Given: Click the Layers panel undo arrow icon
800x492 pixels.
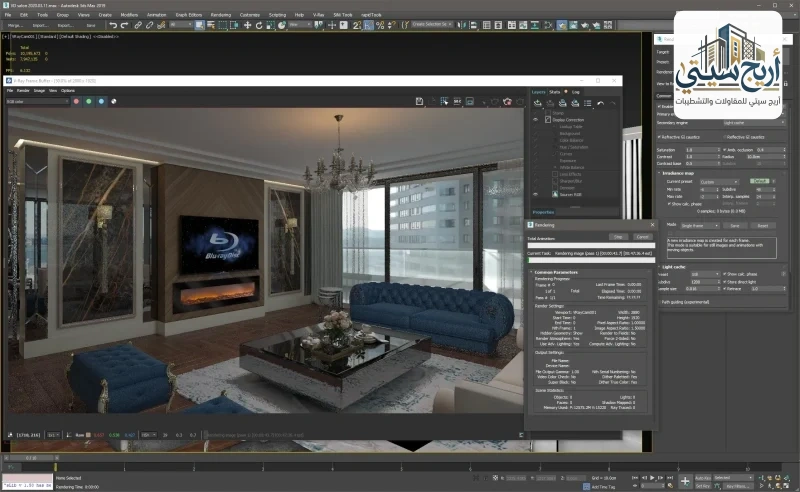Looking at the screenshot, I should [x=601, y=103].
